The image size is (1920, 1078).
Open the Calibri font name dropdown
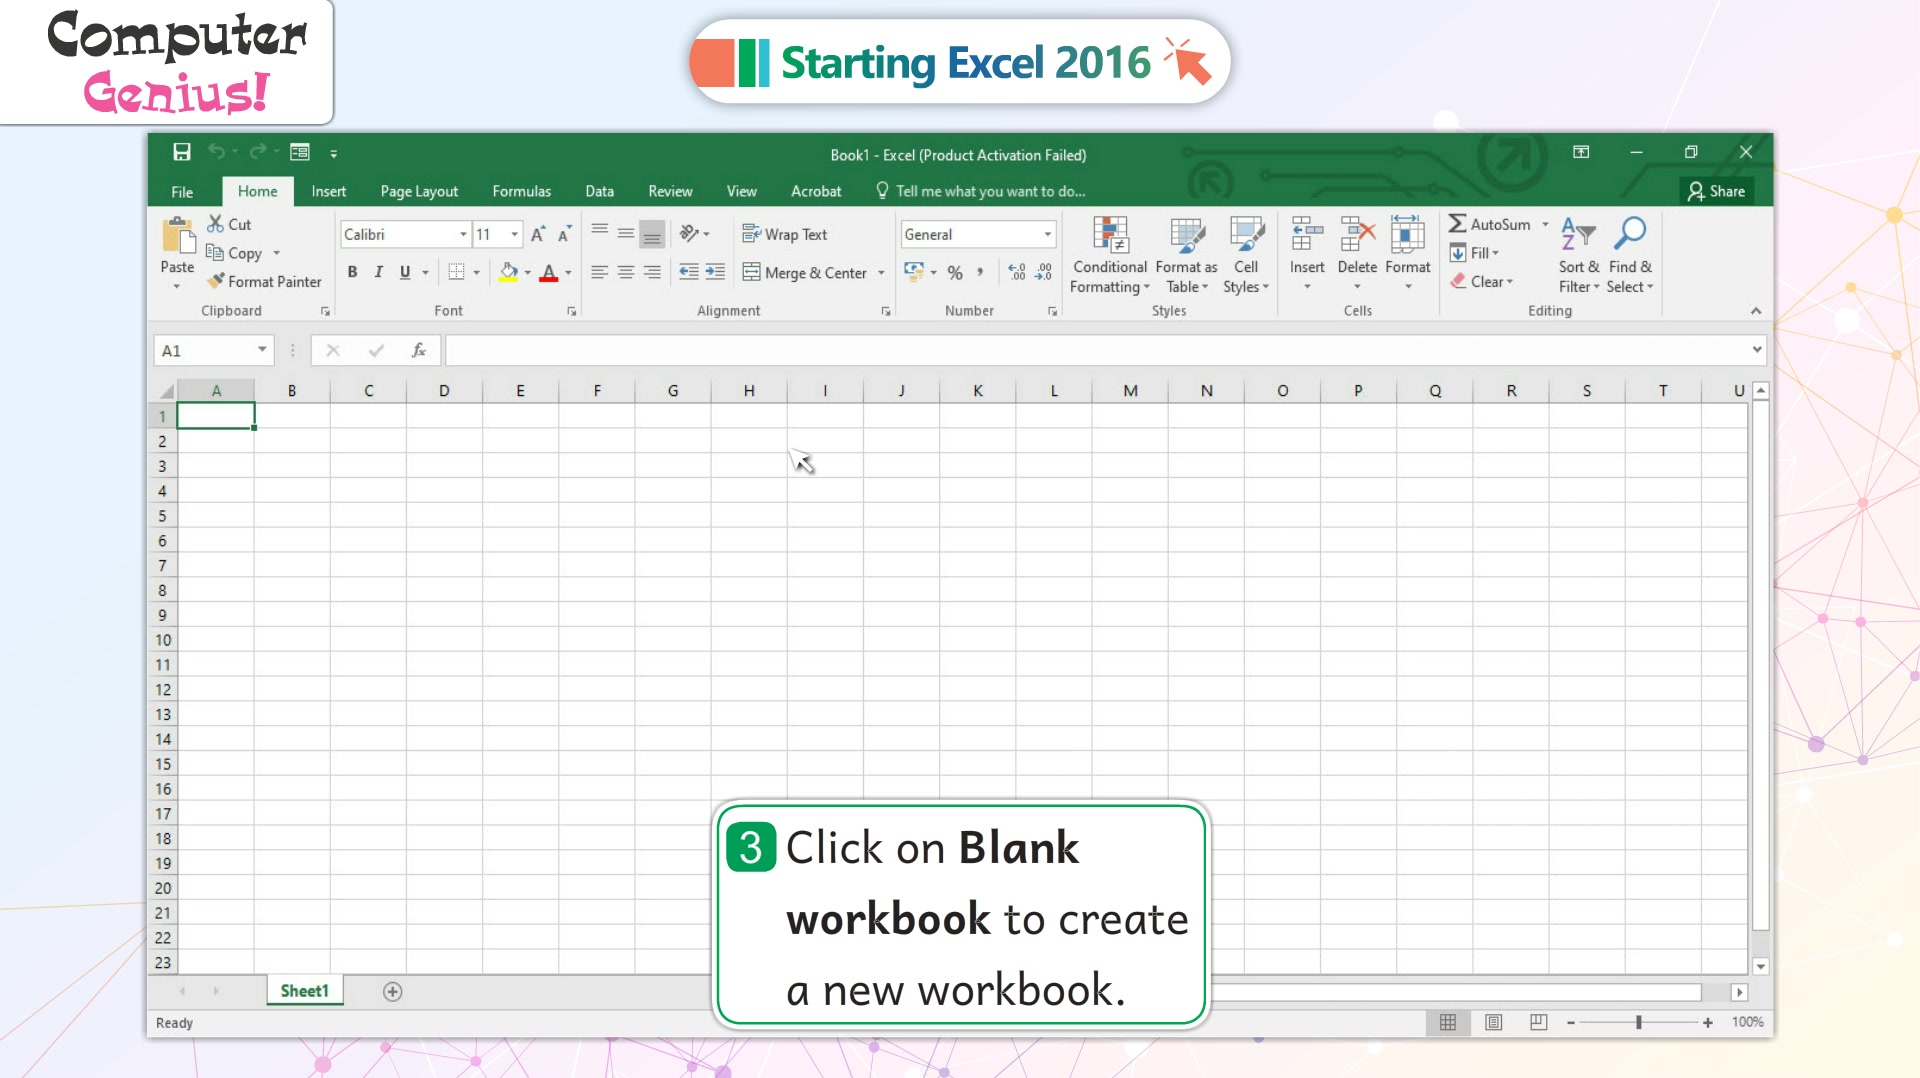click(x=463, y=234)
